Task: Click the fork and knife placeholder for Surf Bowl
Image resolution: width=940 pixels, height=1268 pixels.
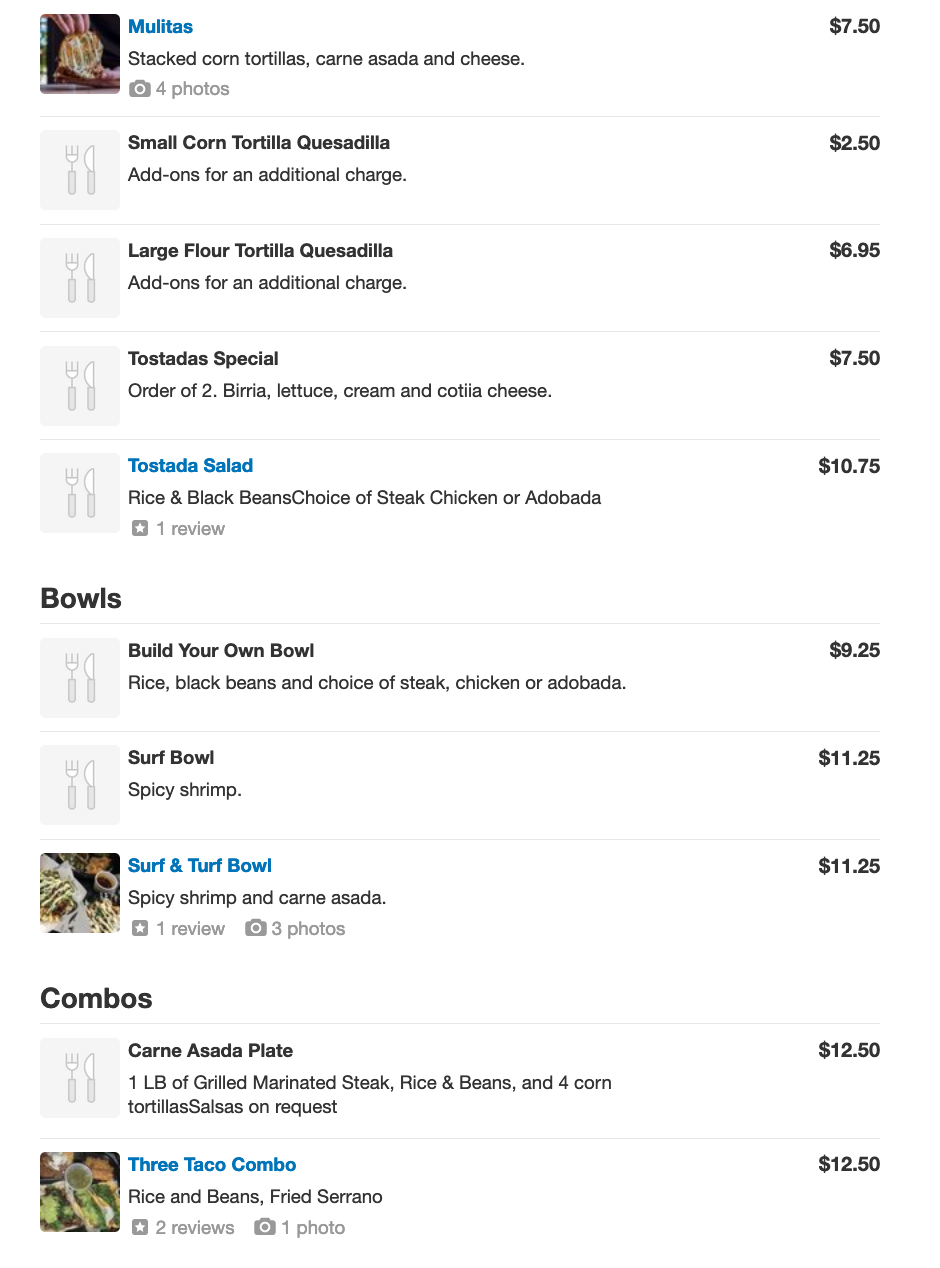Action: 80,785
